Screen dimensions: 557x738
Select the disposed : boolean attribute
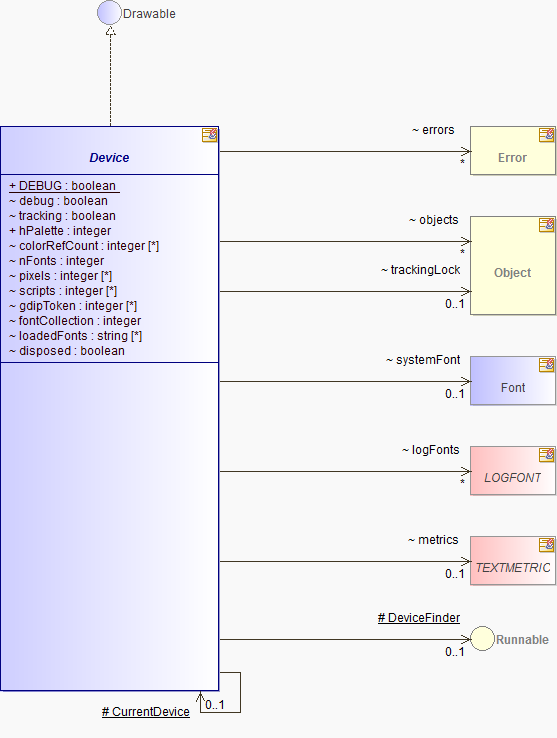pos(67,351)
